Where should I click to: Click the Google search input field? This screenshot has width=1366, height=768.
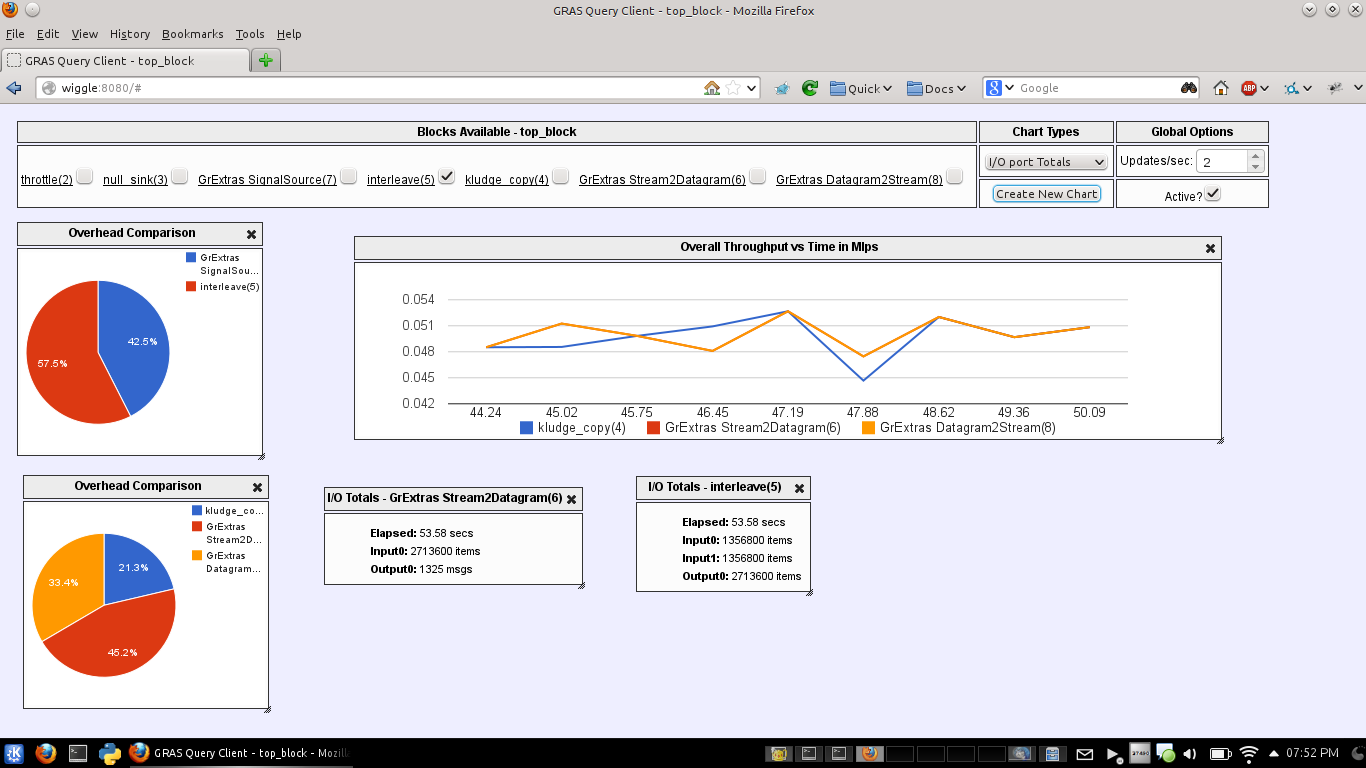coord(1098,88)
